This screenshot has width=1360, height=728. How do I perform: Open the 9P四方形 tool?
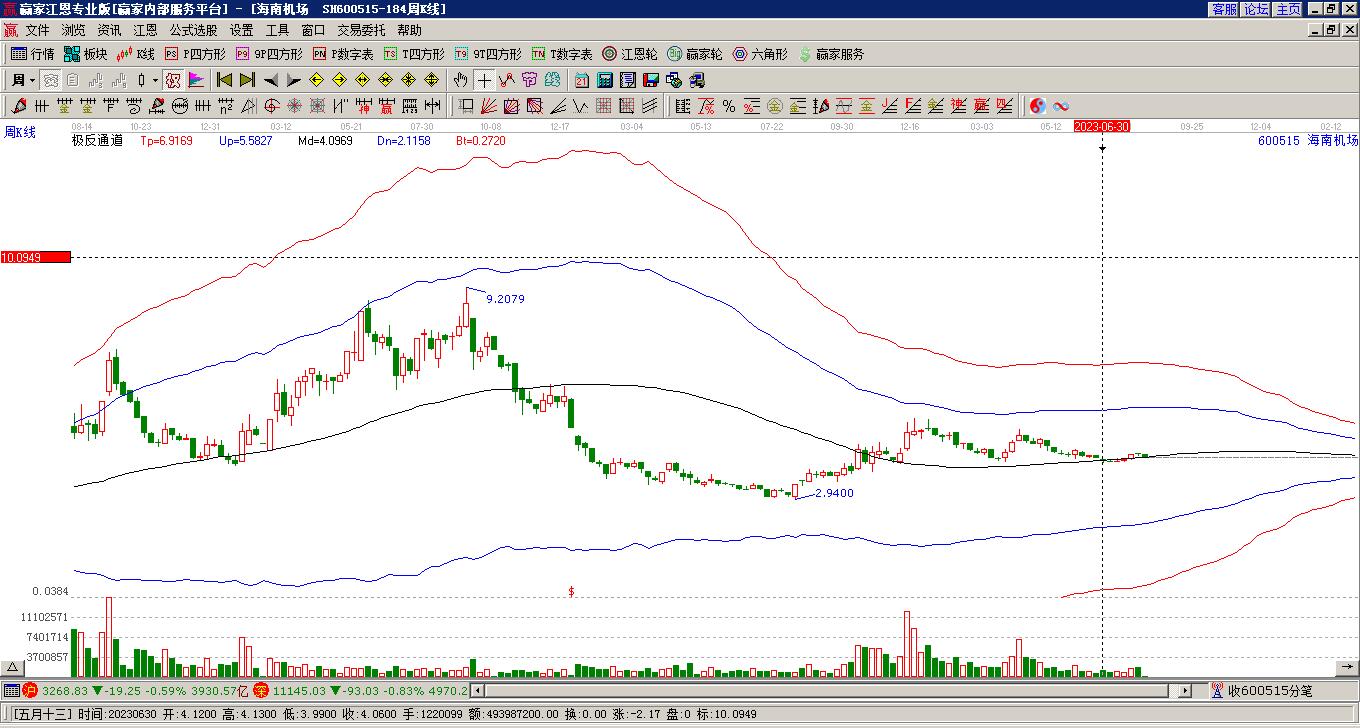(x=268, y=54)
